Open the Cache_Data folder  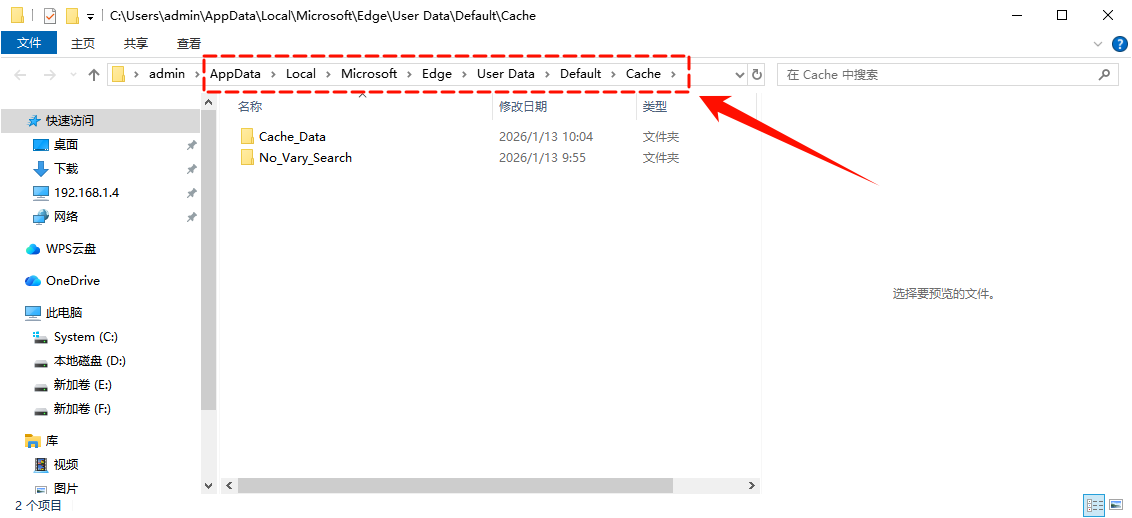(x=291, y=136)
